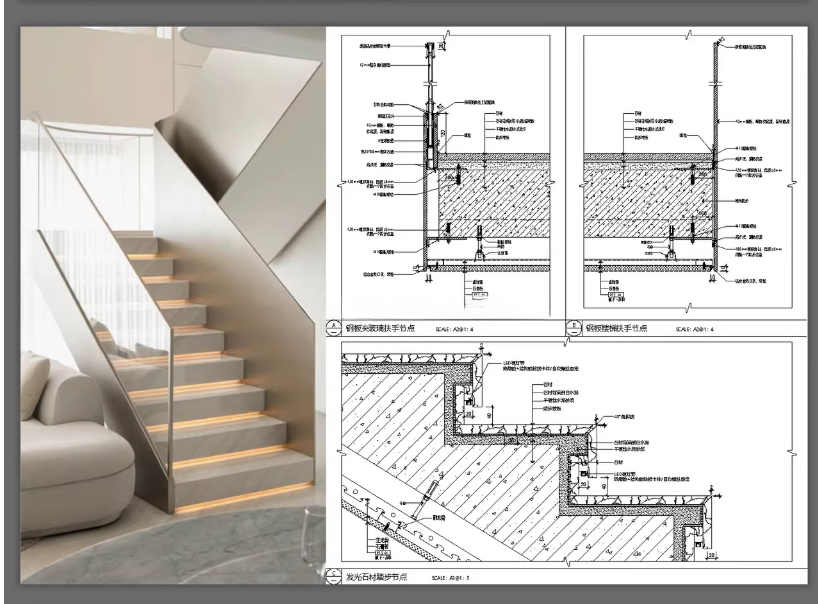
Task: Click the circled E detail marker
Action: coord(574,328)
